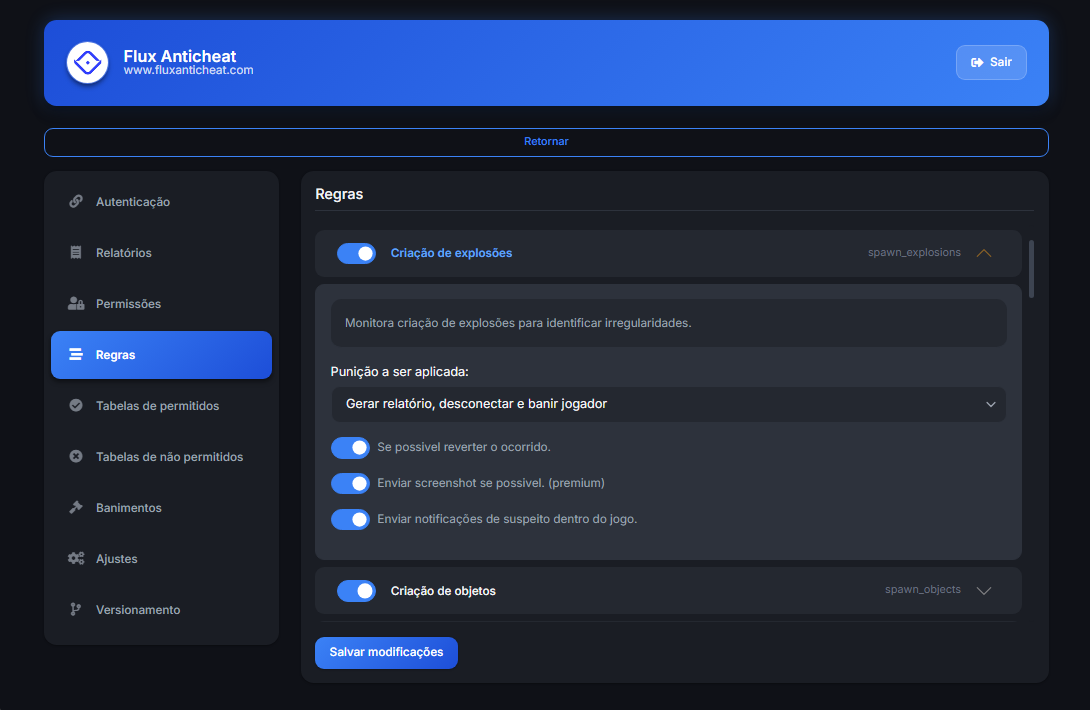The image size is (1090, 710).
Task: Click the Banimentos hammer icon
Action: coord(76,508)
